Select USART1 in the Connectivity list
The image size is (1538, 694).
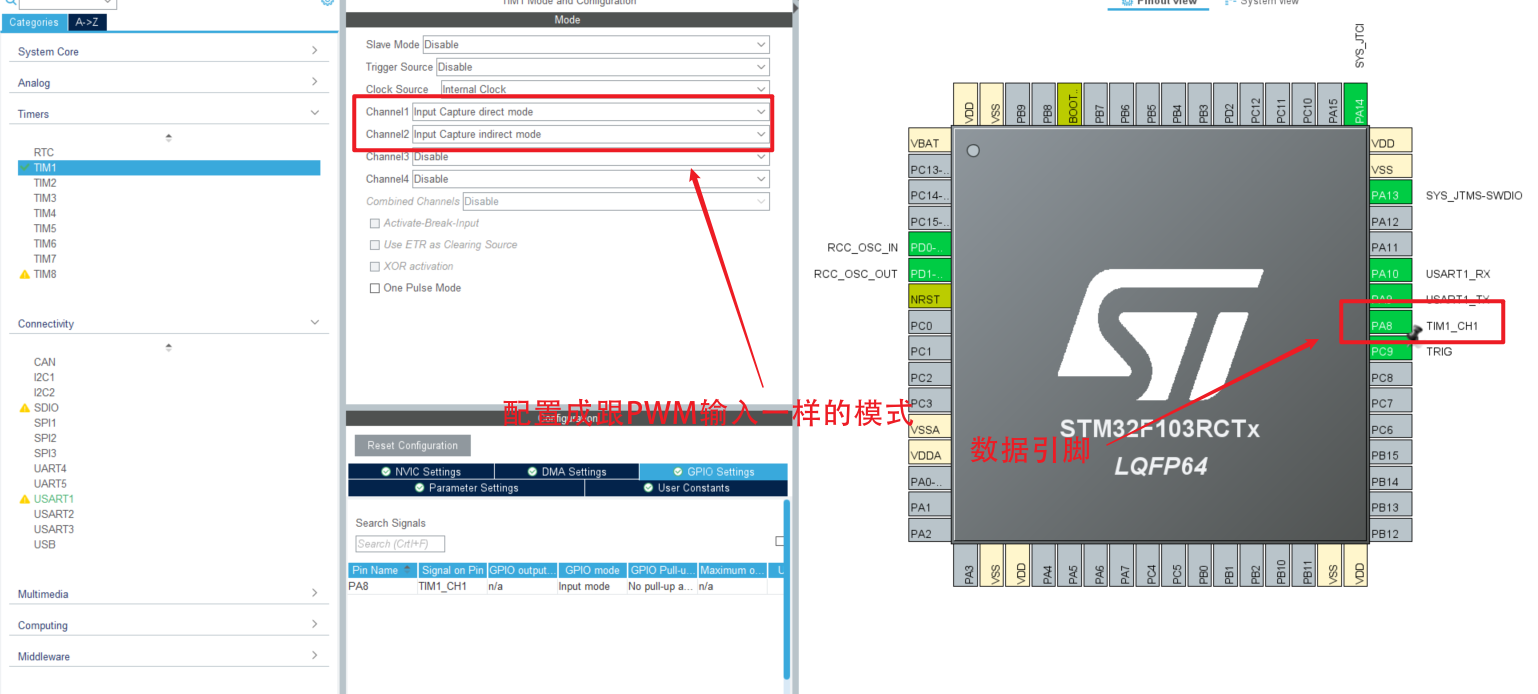[54, 499]
